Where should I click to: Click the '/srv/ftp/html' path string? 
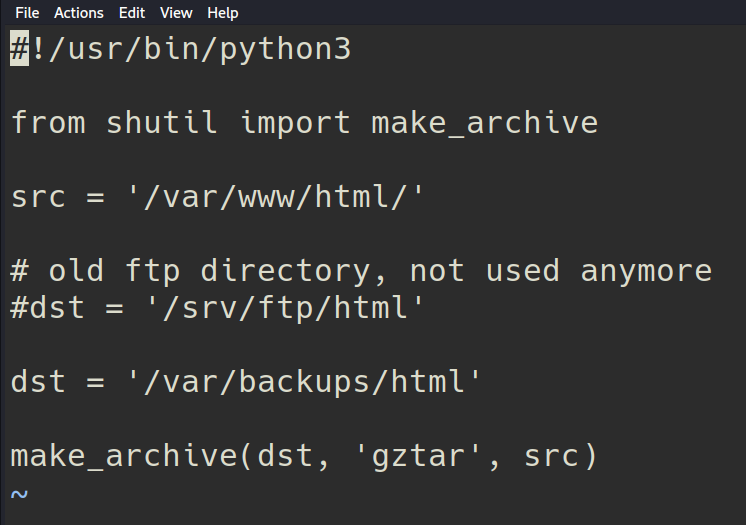click(x=276, y=308)
